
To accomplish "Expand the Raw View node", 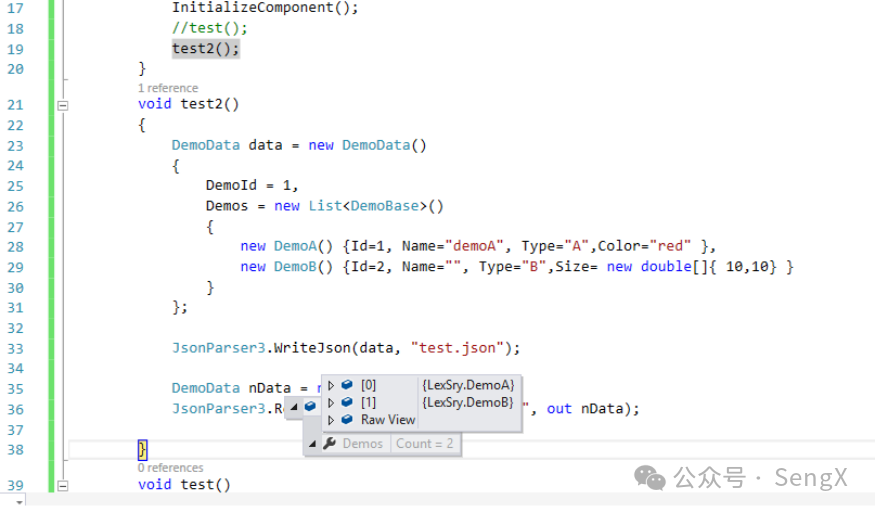I will [331, 420].
